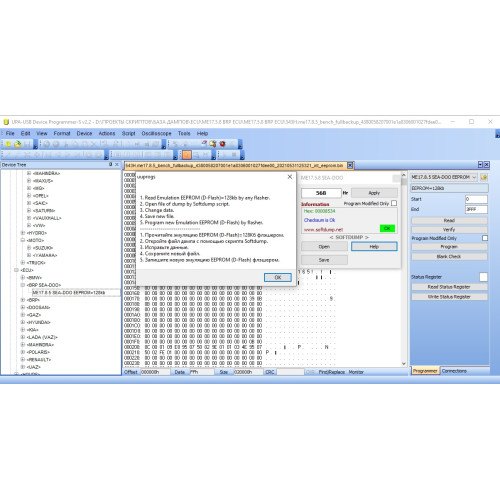Switch to the Connections tab

click(x=454, y=371)
